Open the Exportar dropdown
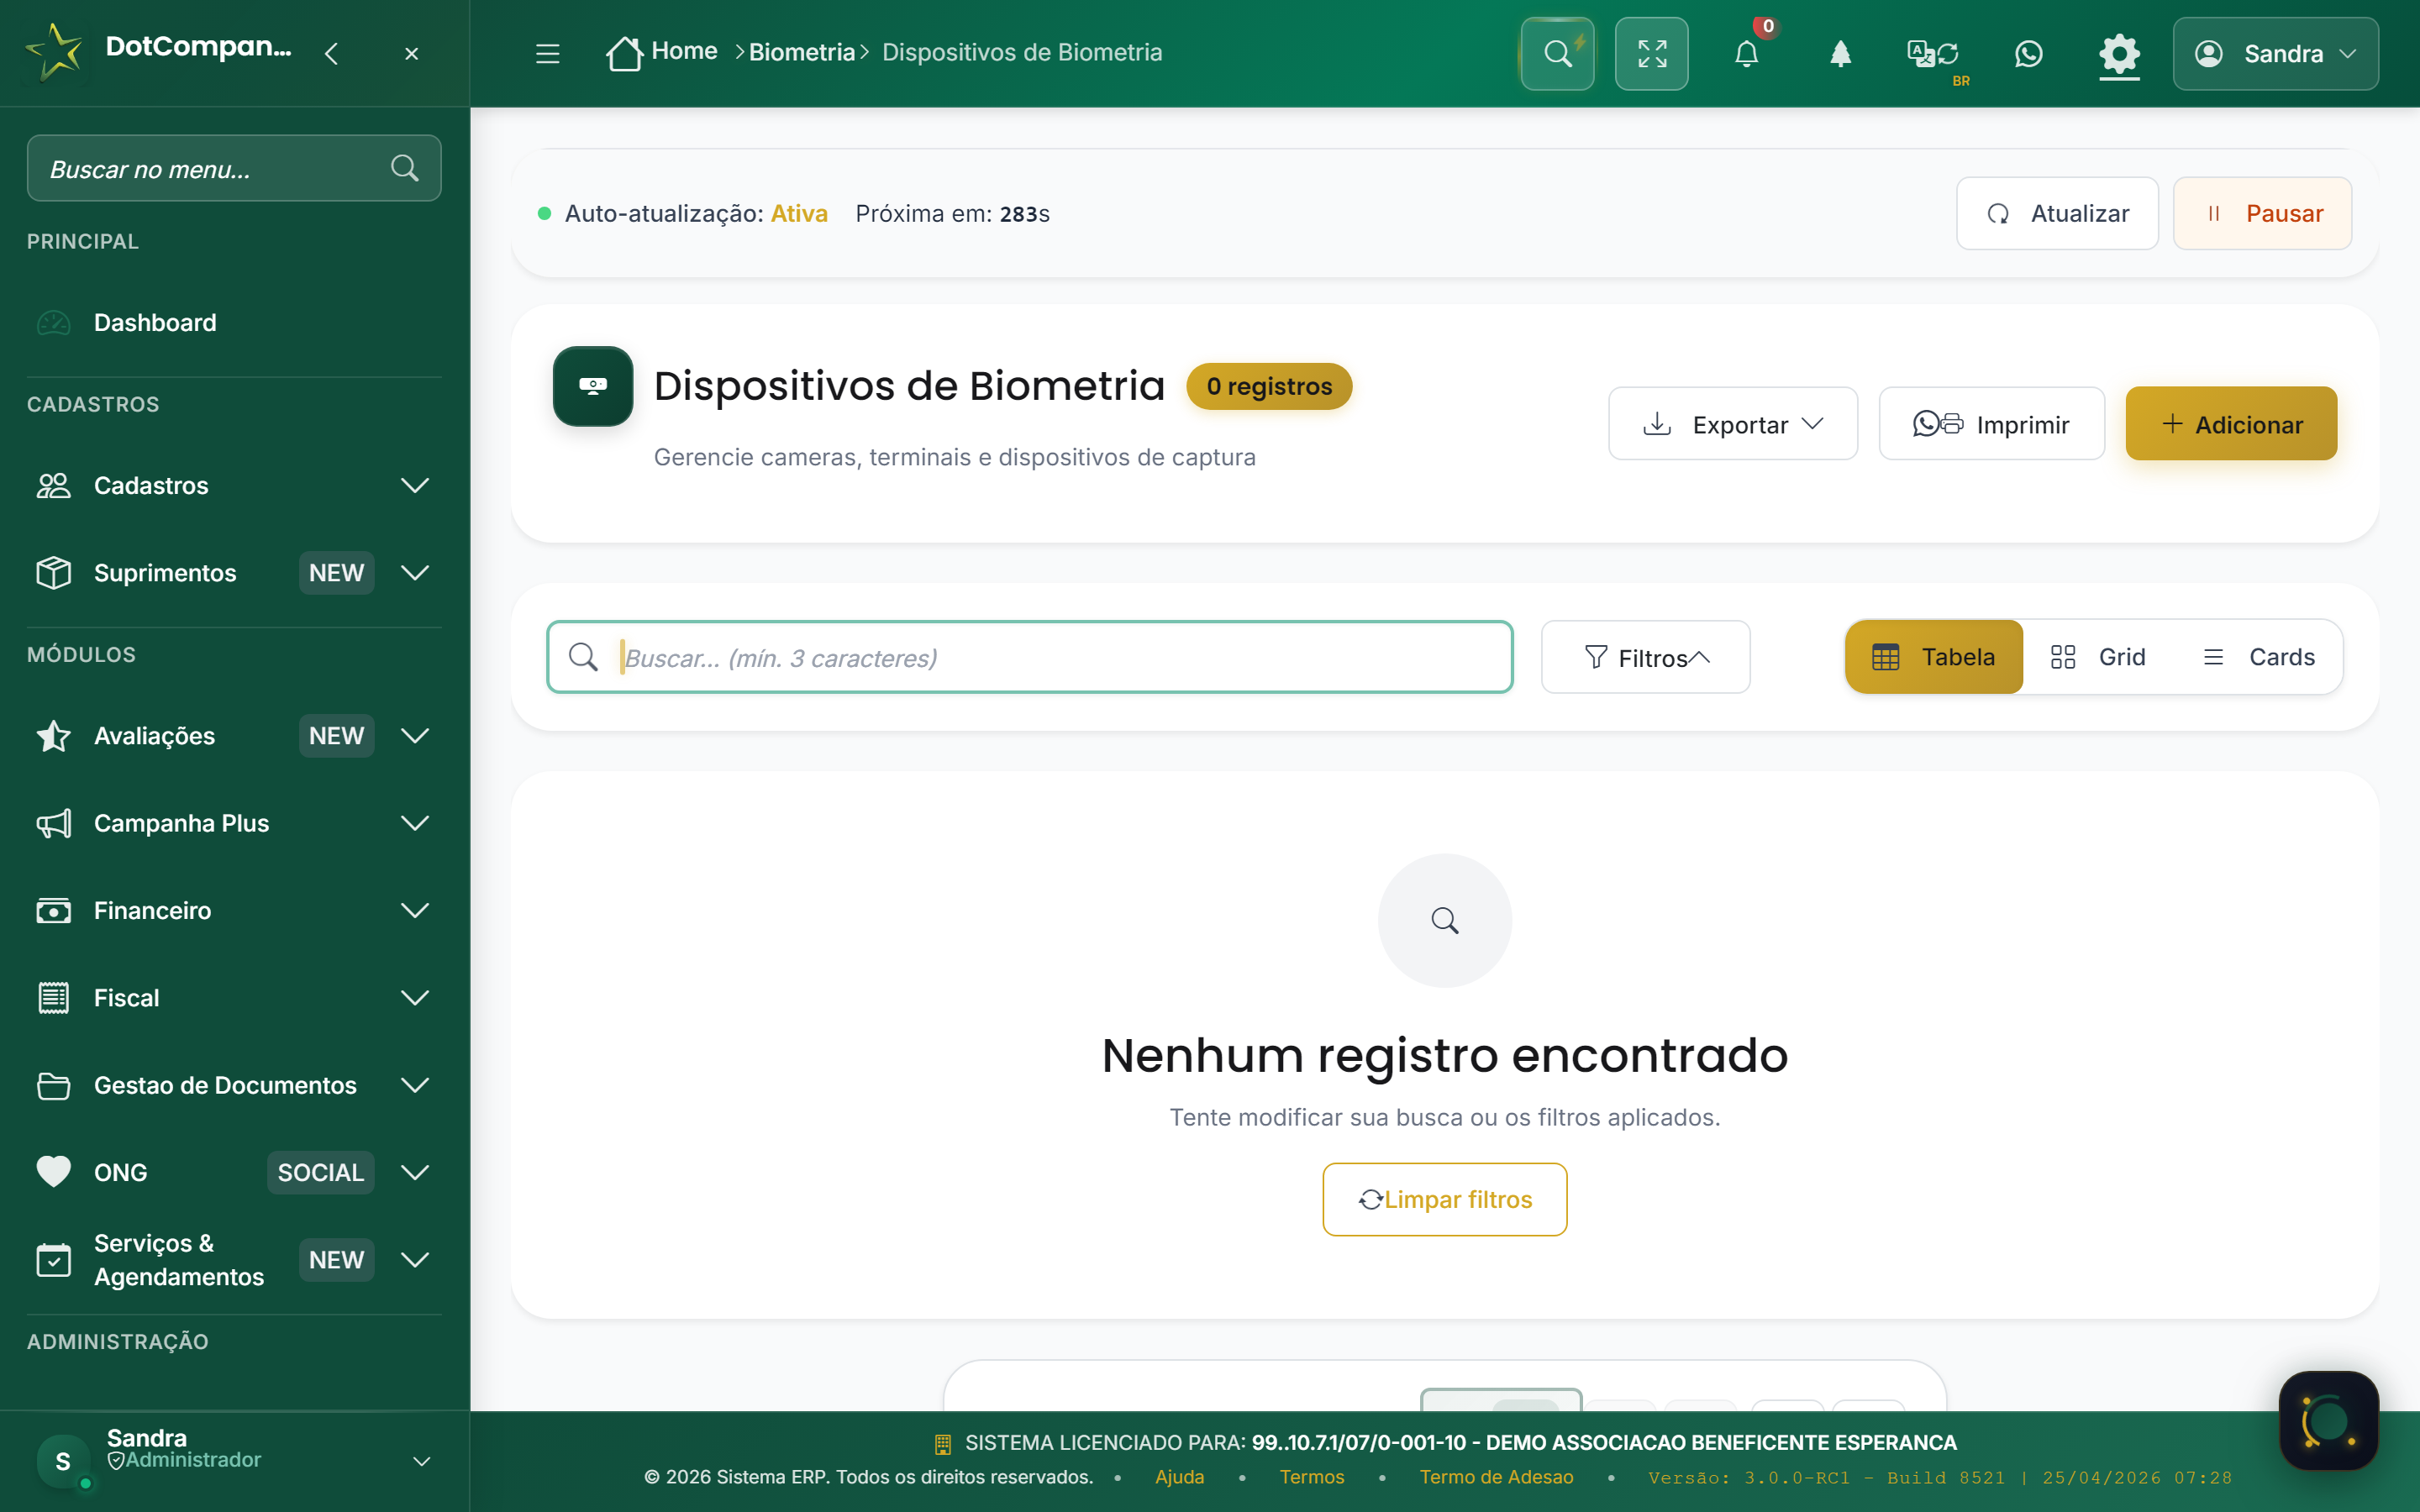 [x=1733, y=424]
